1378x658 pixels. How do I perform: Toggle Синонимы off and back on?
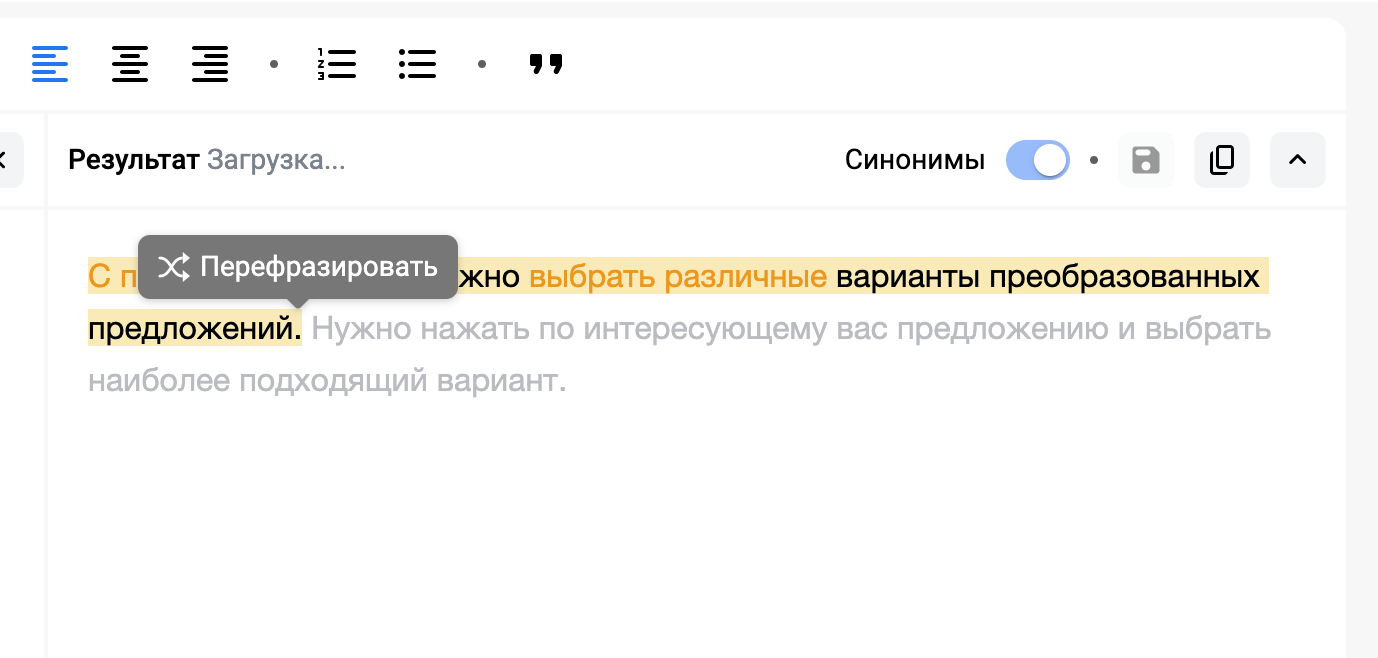click(x=1037, y=160)
